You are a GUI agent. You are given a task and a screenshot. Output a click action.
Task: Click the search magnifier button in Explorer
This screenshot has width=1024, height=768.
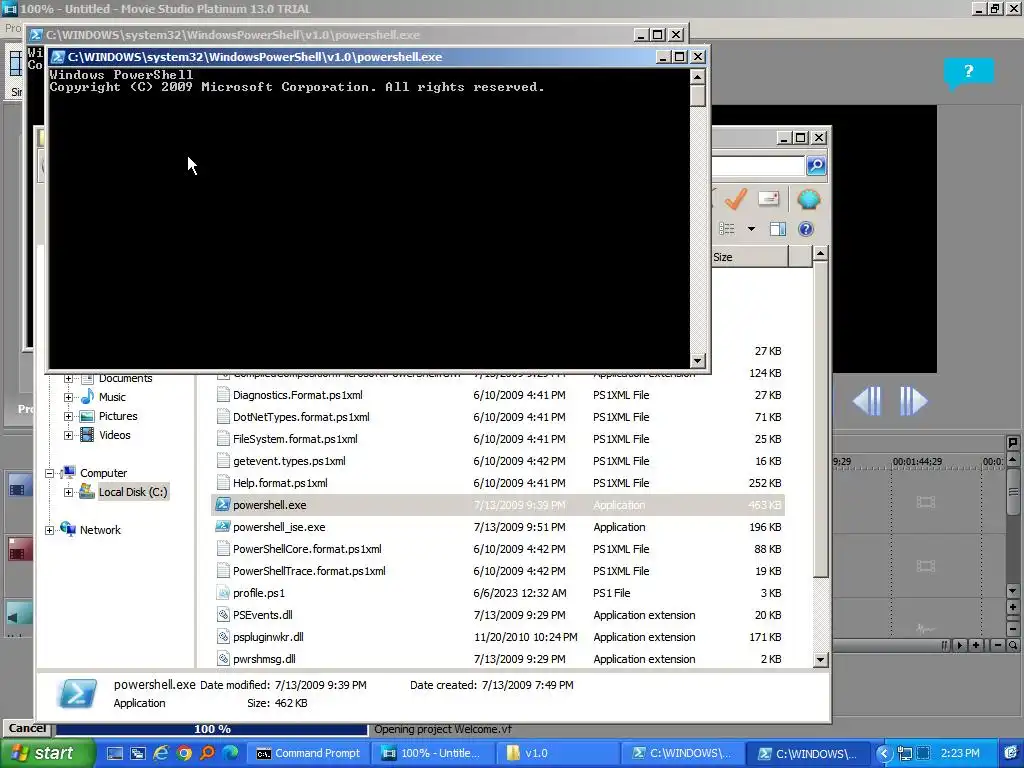[816, 166]
